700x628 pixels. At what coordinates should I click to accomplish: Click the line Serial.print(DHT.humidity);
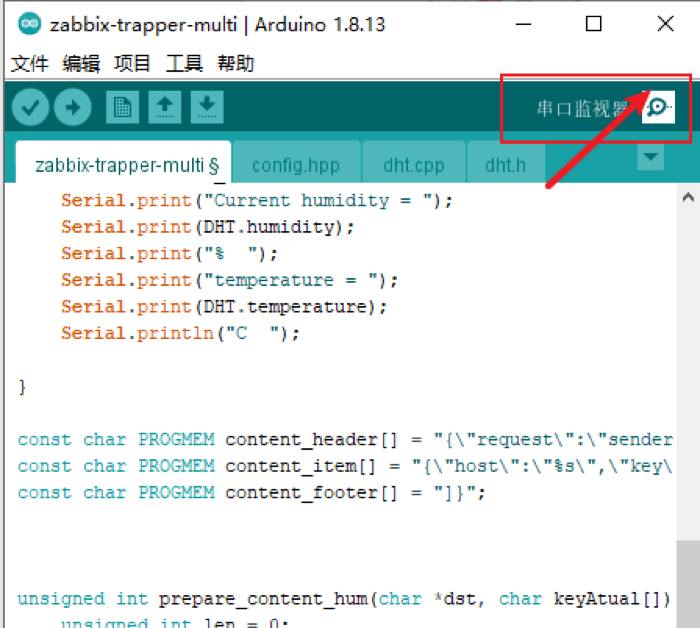208,227
